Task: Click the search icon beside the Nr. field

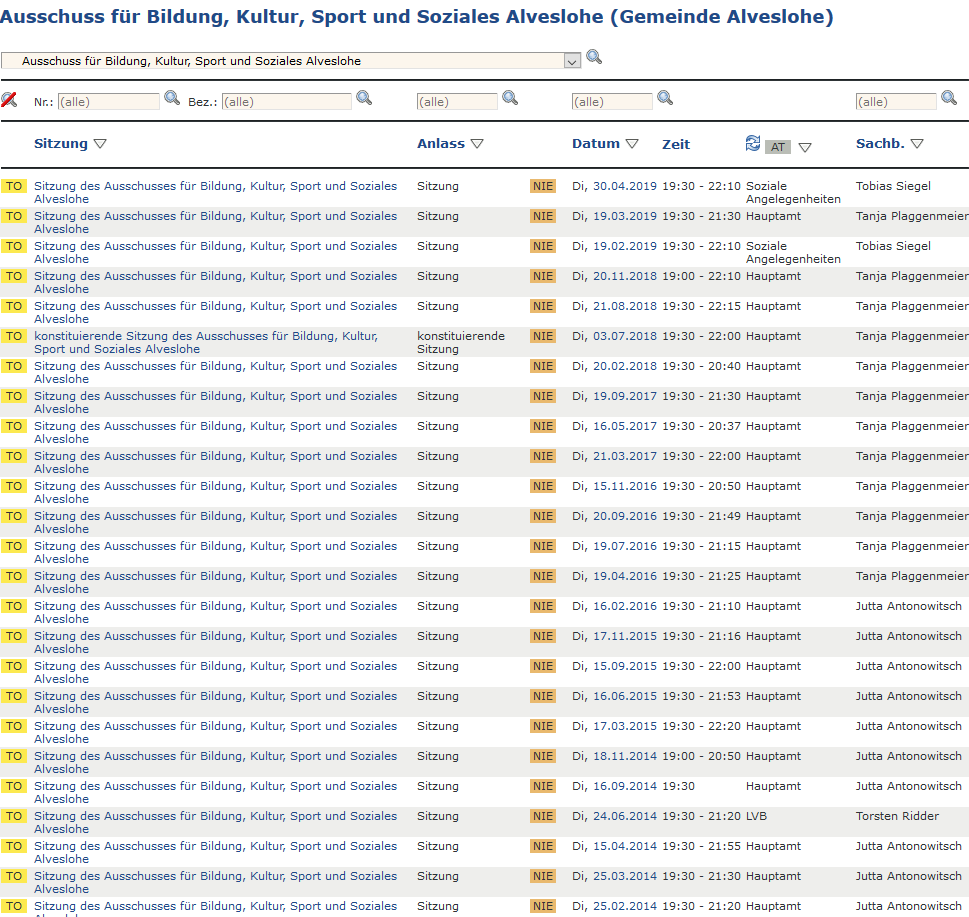Action: 172,98
